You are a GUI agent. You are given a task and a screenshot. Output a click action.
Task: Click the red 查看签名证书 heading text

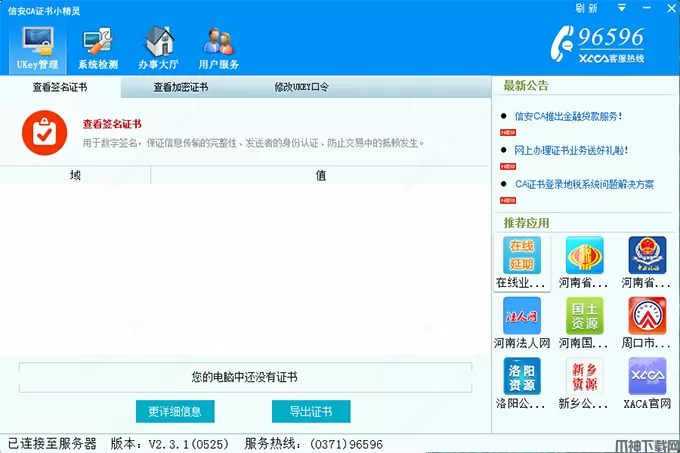click(112, 124)
